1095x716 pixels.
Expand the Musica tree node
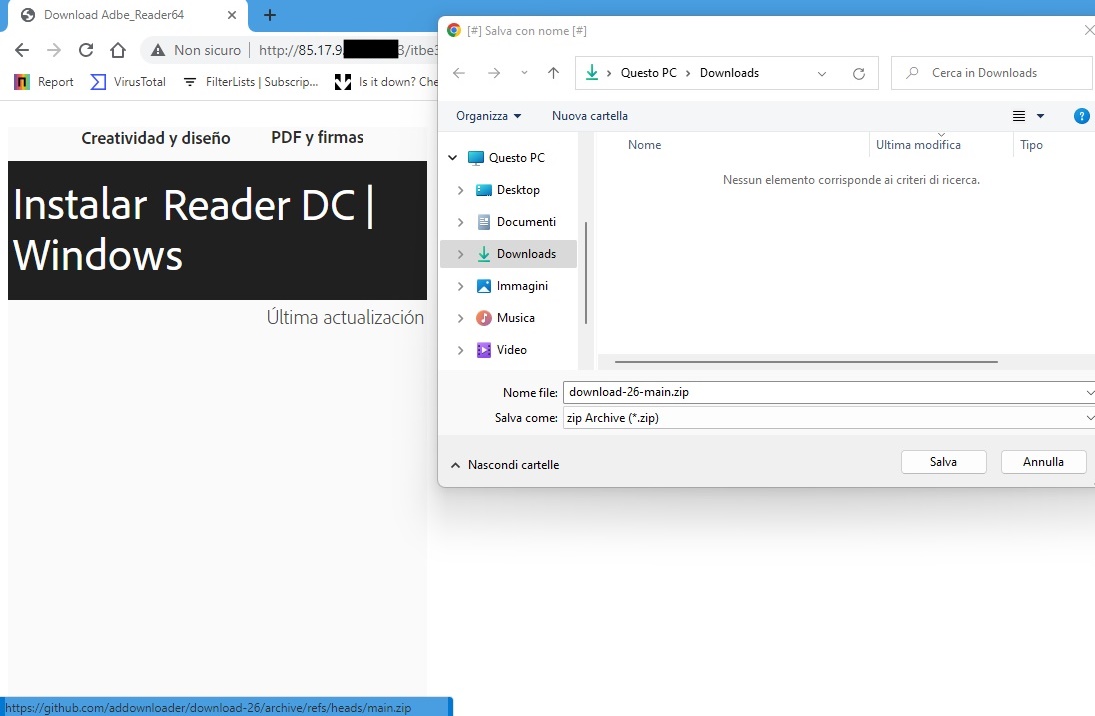click(x=460, y=318)
